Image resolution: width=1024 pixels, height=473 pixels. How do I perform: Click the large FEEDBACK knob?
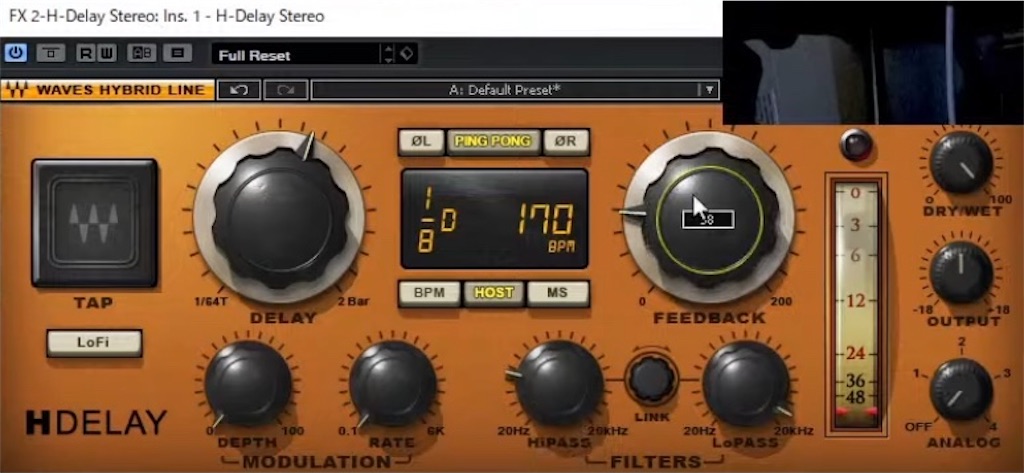coord(709,218)
